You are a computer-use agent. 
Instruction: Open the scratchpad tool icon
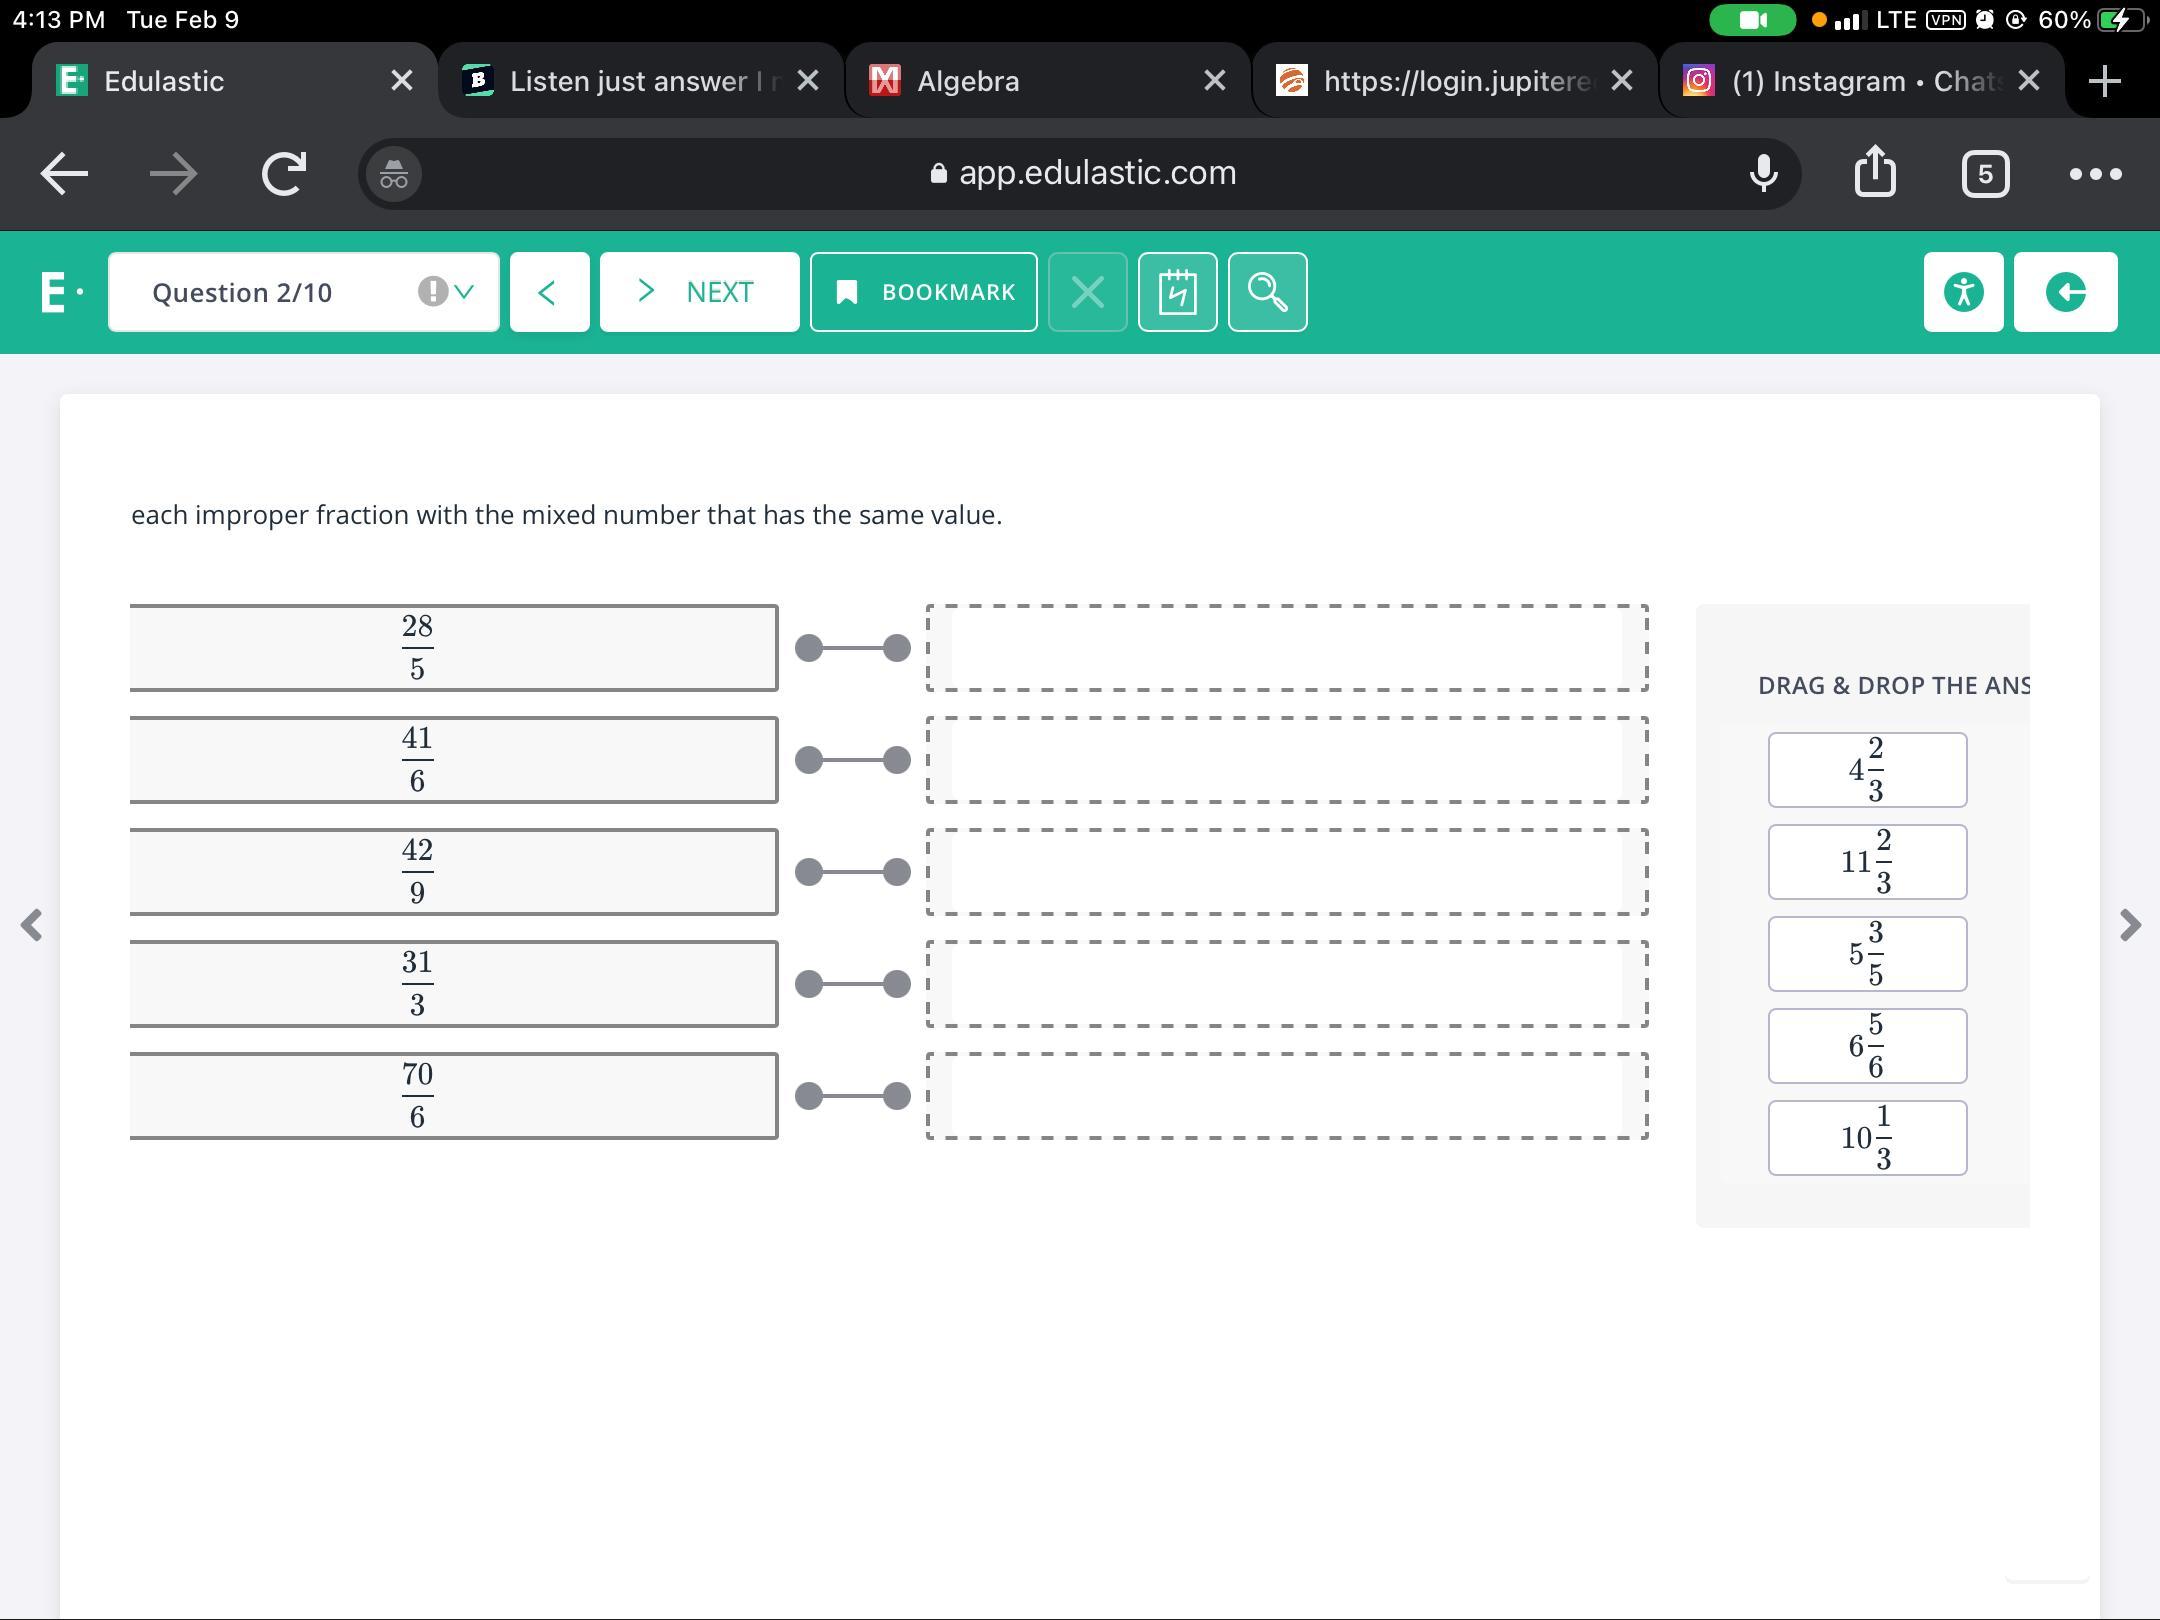1177,292
